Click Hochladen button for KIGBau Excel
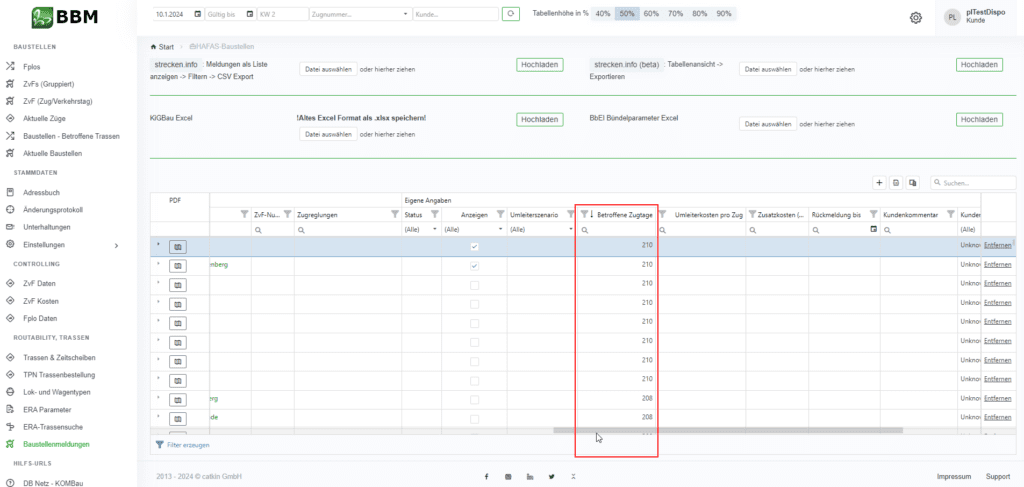Viewport: 1024px width, 487px height. pos(539,119)
